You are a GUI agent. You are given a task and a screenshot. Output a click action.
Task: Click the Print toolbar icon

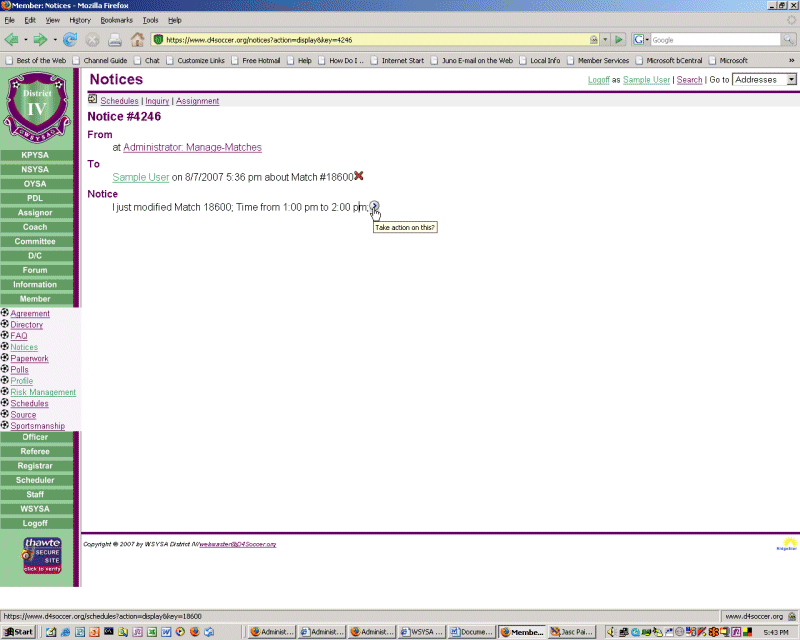pos(115,40)
